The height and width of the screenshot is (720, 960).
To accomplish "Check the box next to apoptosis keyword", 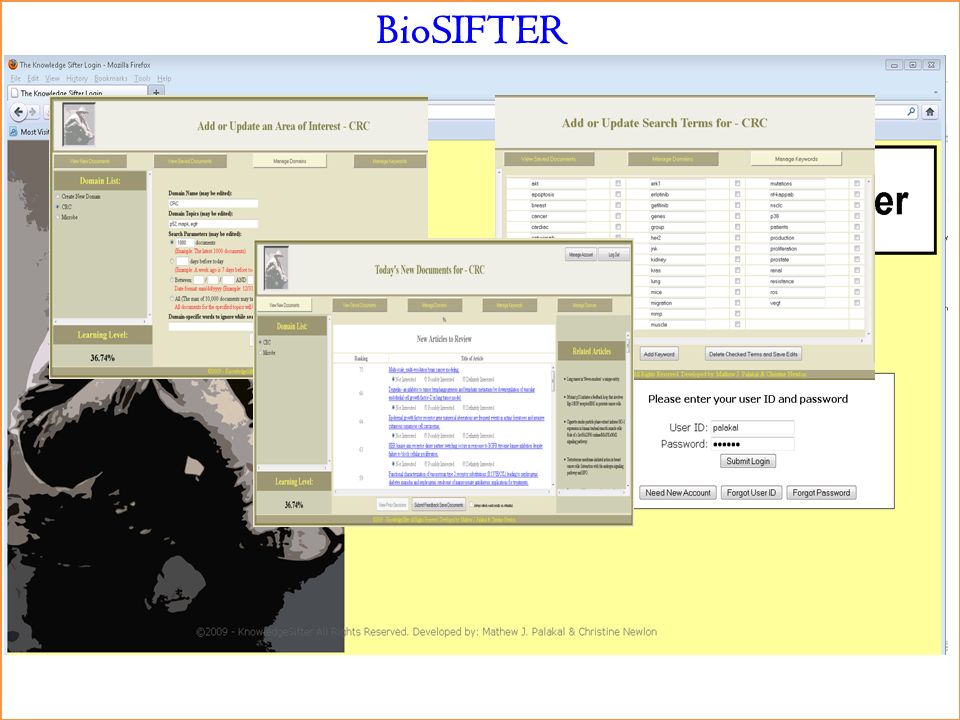I will (618, 195).
